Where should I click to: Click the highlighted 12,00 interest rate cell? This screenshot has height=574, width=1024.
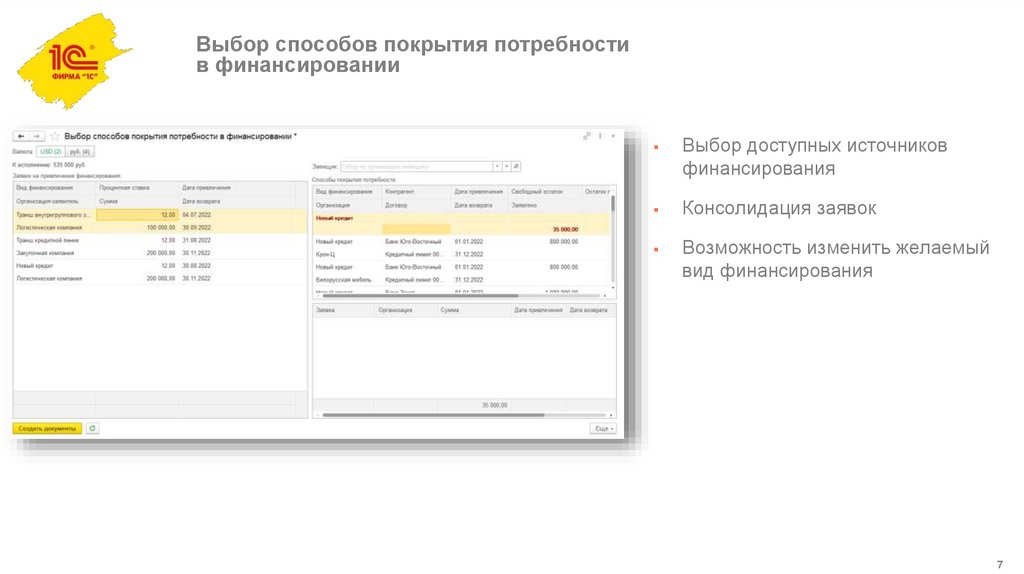[x=137, y=214]
